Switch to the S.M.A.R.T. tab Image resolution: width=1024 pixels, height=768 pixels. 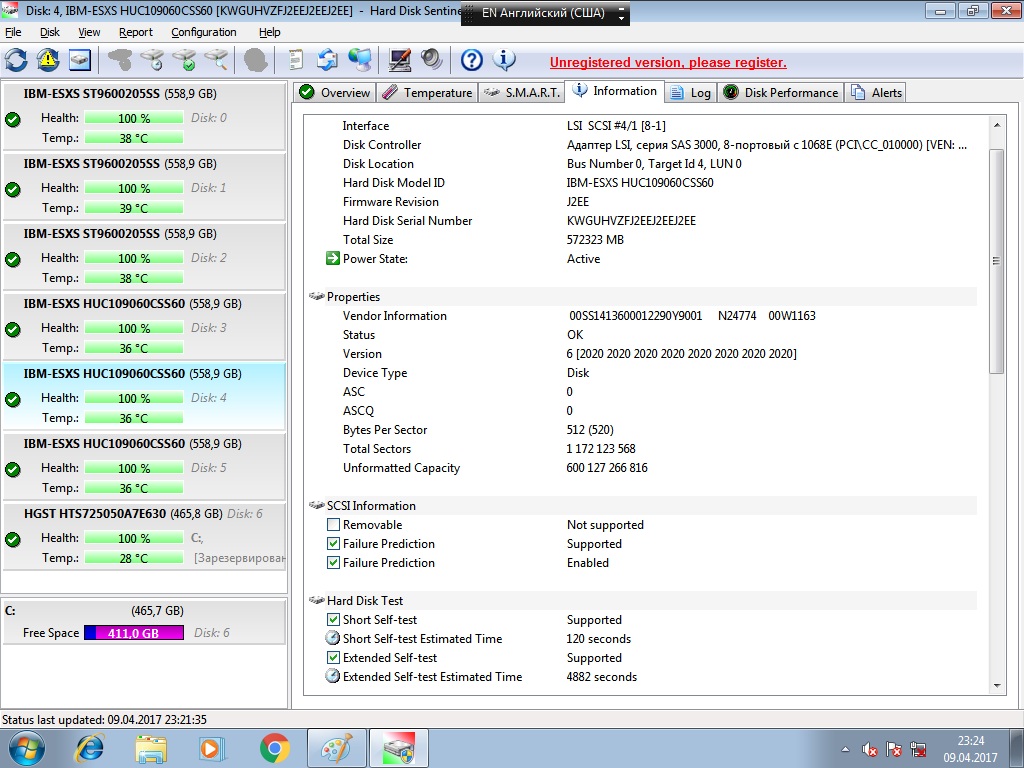(x=521, y=93)
